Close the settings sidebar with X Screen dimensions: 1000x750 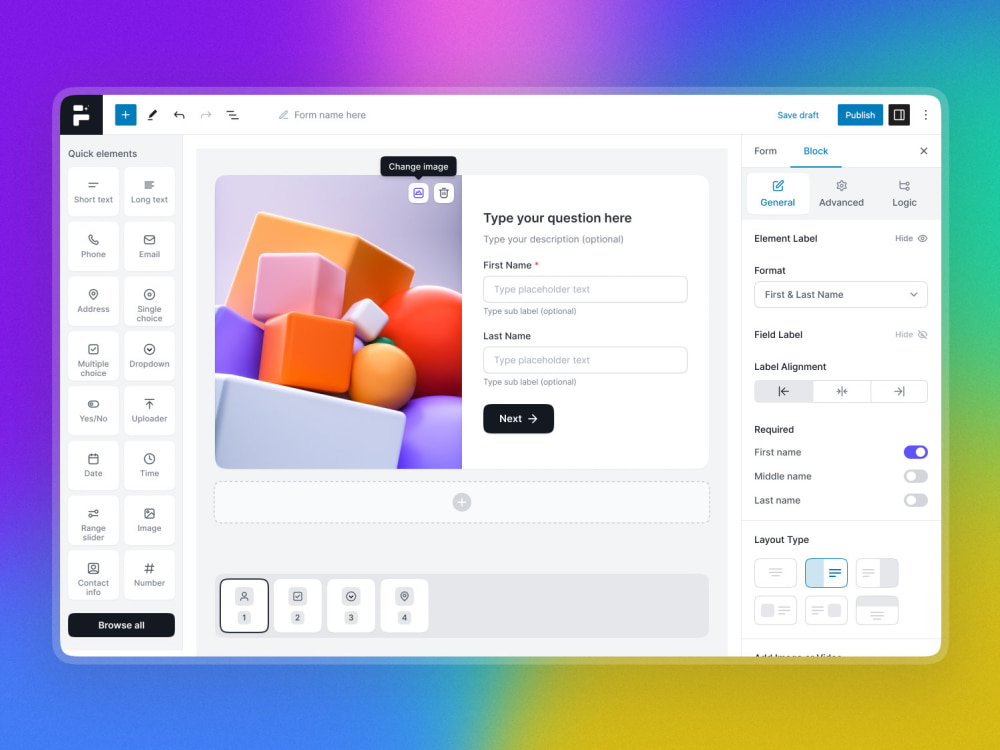pyautogui.click(x=923, y=151)
